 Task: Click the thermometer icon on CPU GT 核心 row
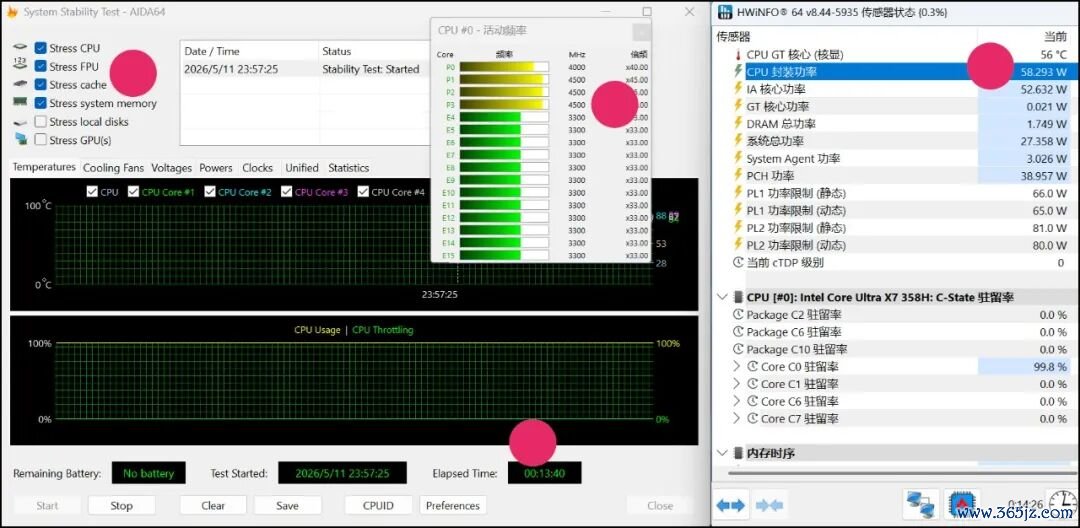click(x=738, y=54)
